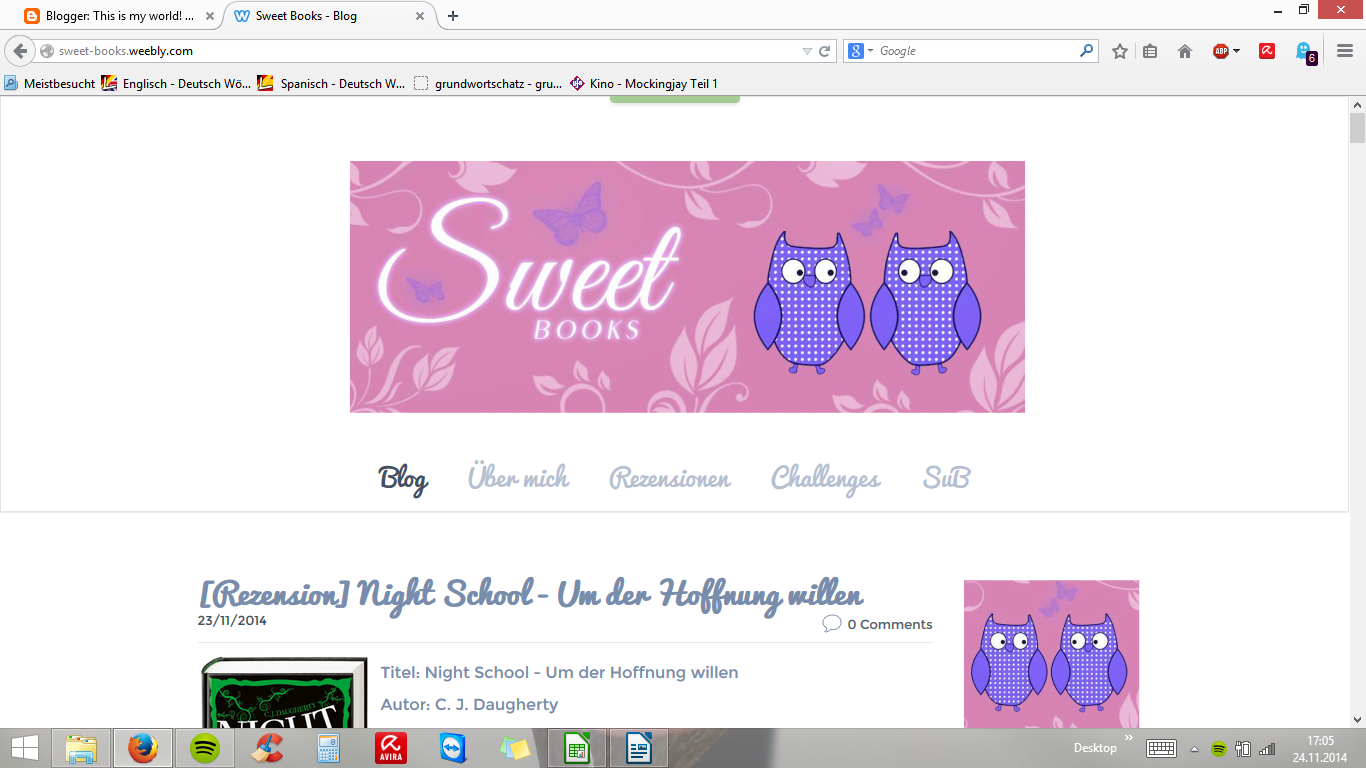The height and width of the screenshot is (768, 1366).
Task: Open Avira from taskbar
Action: click(390, 748)
